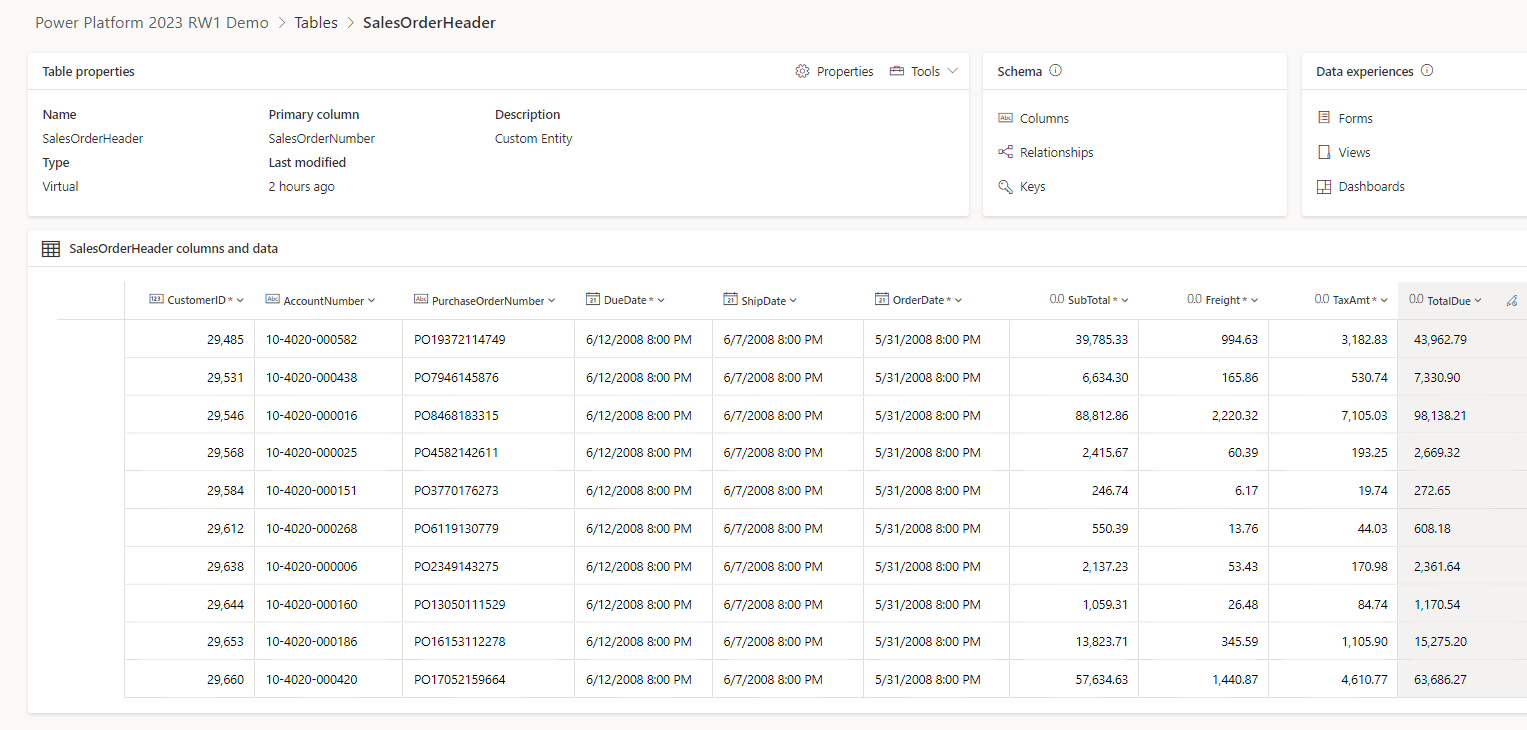Screen dimensions: 1527x730
Task: Click the Columns icon in Schema
Action: 1005,118
